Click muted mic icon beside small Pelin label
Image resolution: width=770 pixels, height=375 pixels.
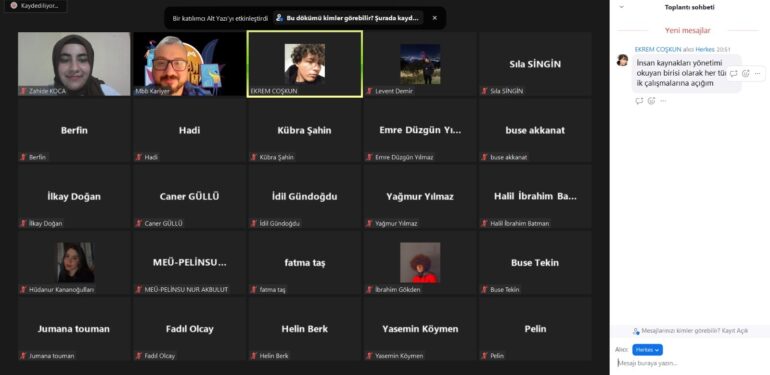click(x=484, y=356)
